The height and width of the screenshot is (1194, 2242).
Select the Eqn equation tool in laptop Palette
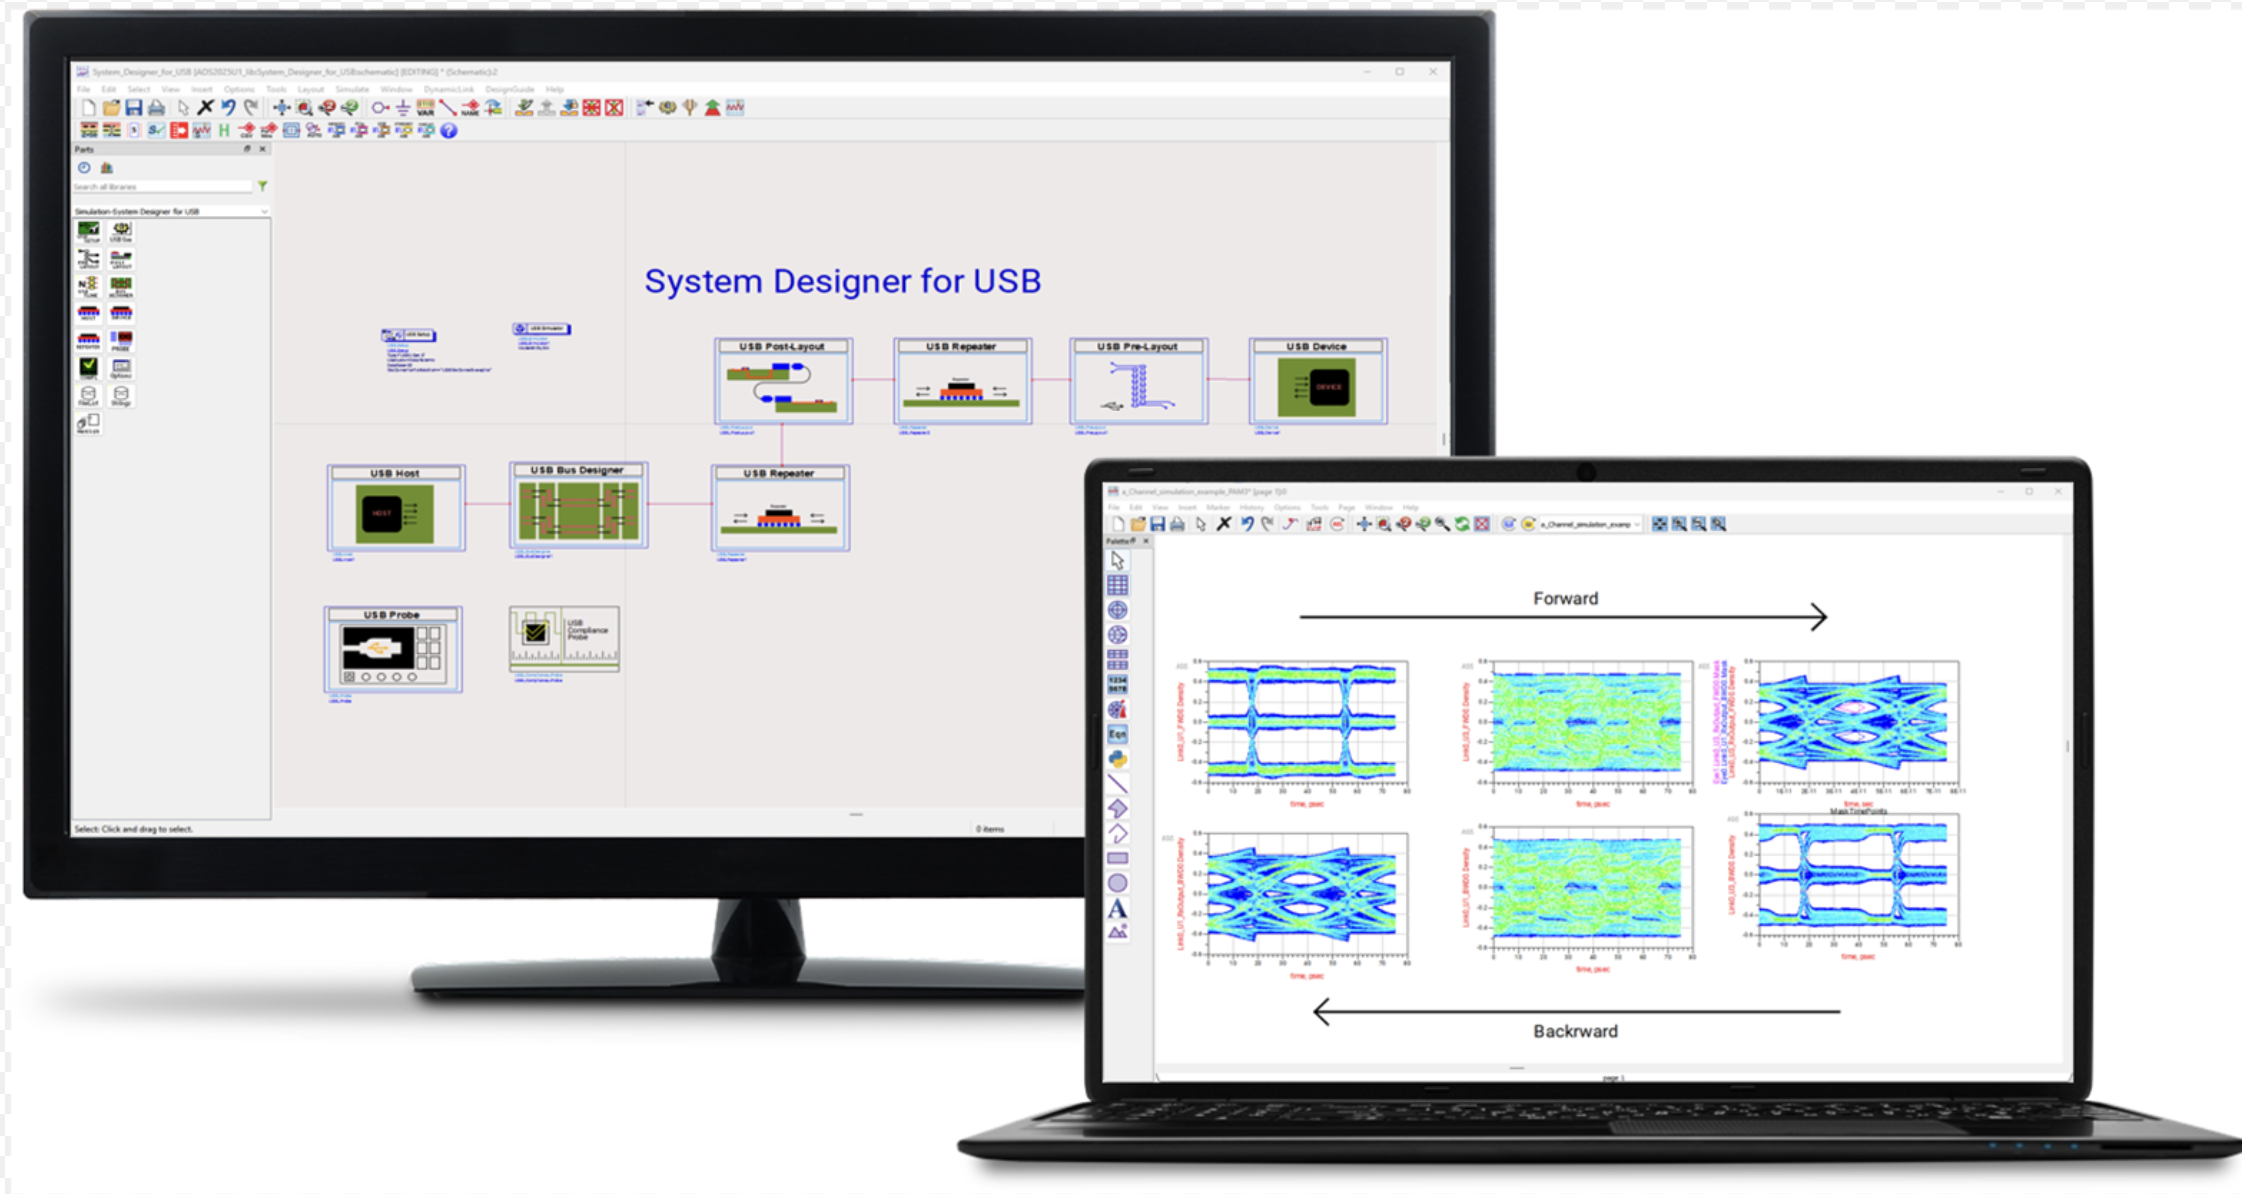click(x=1116, y=733)
